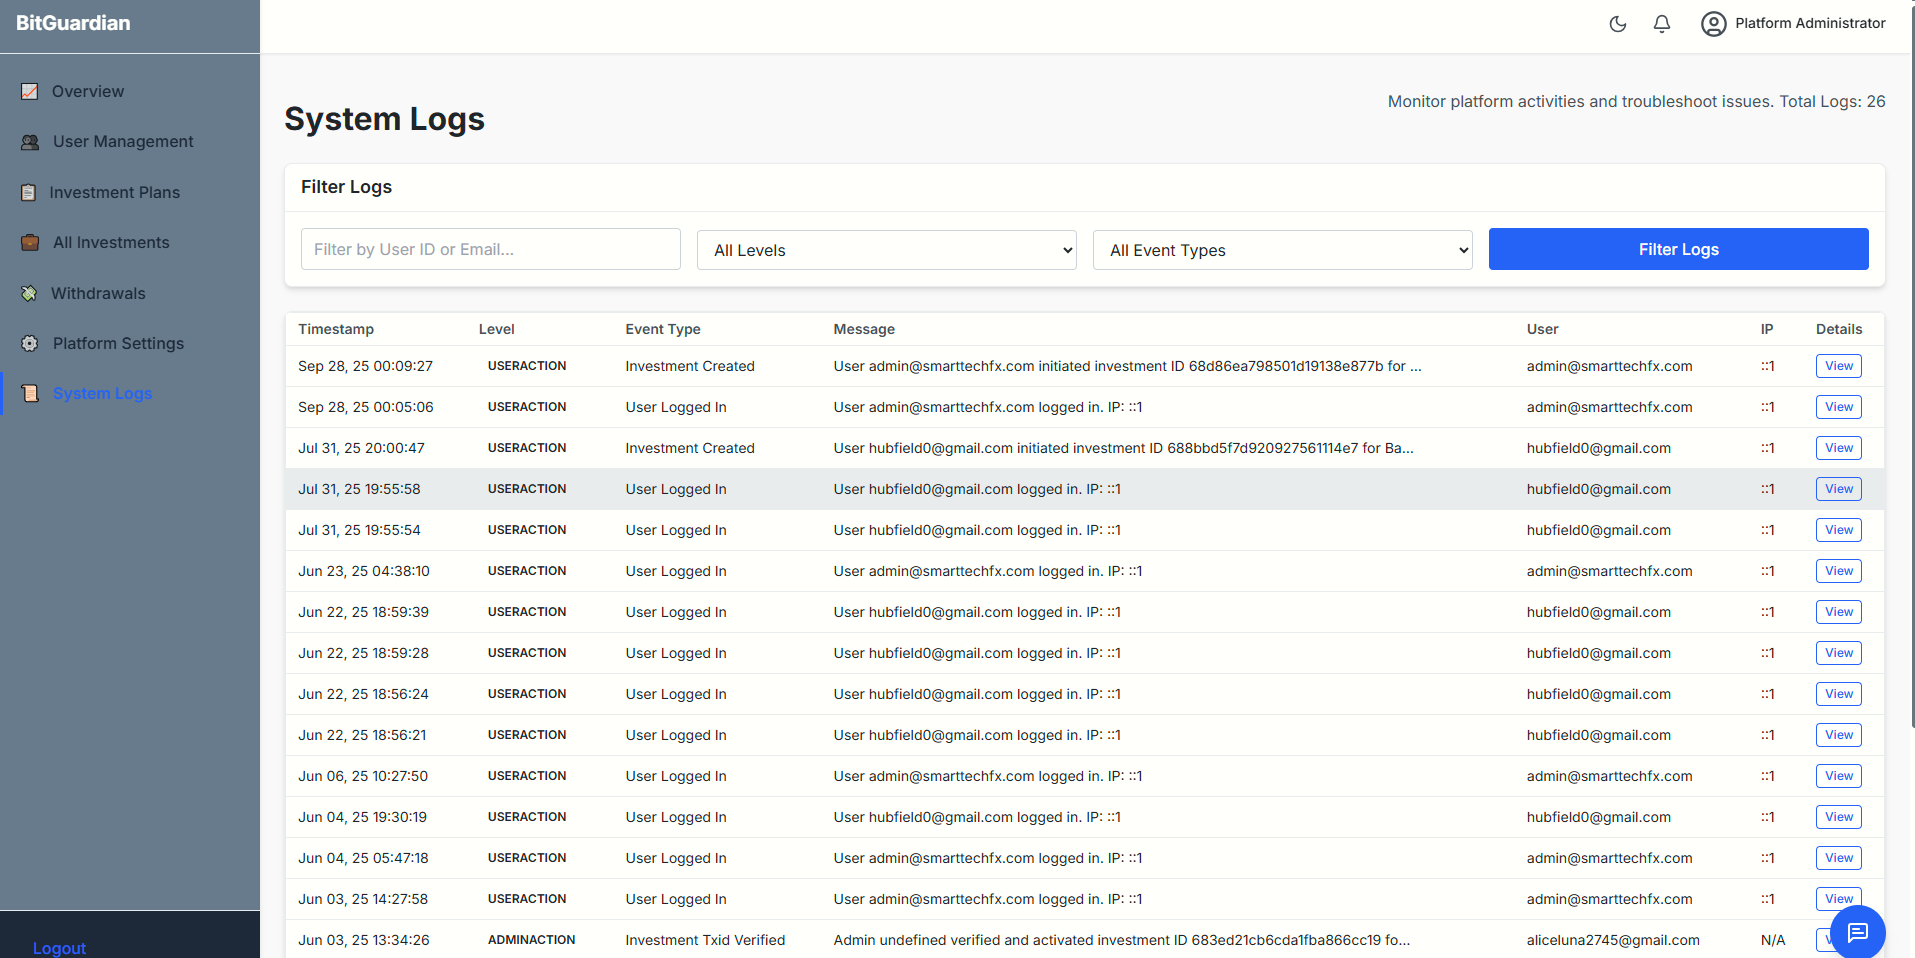Toggle dark mode with the moon icon

pyautogui.click(x=1617, y=24)
